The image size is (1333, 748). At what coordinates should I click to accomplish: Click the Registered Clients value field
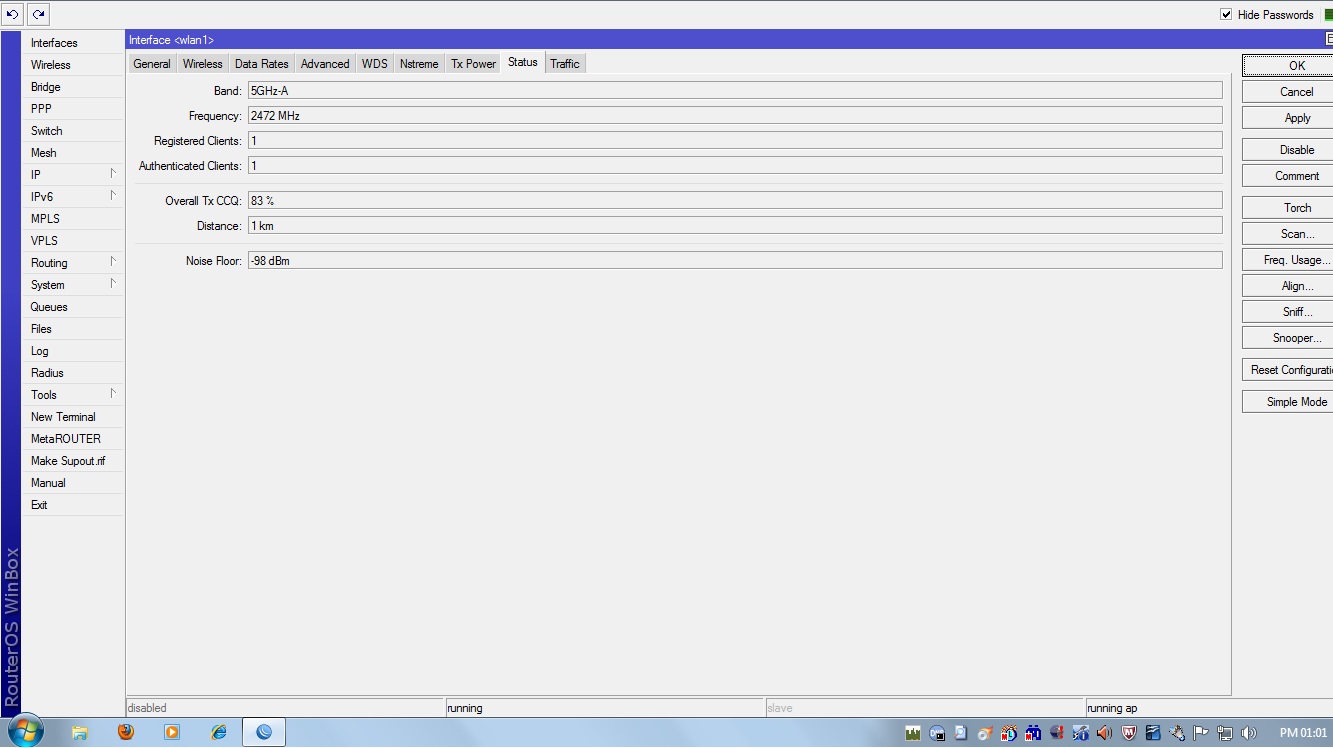tap(735, 141)
